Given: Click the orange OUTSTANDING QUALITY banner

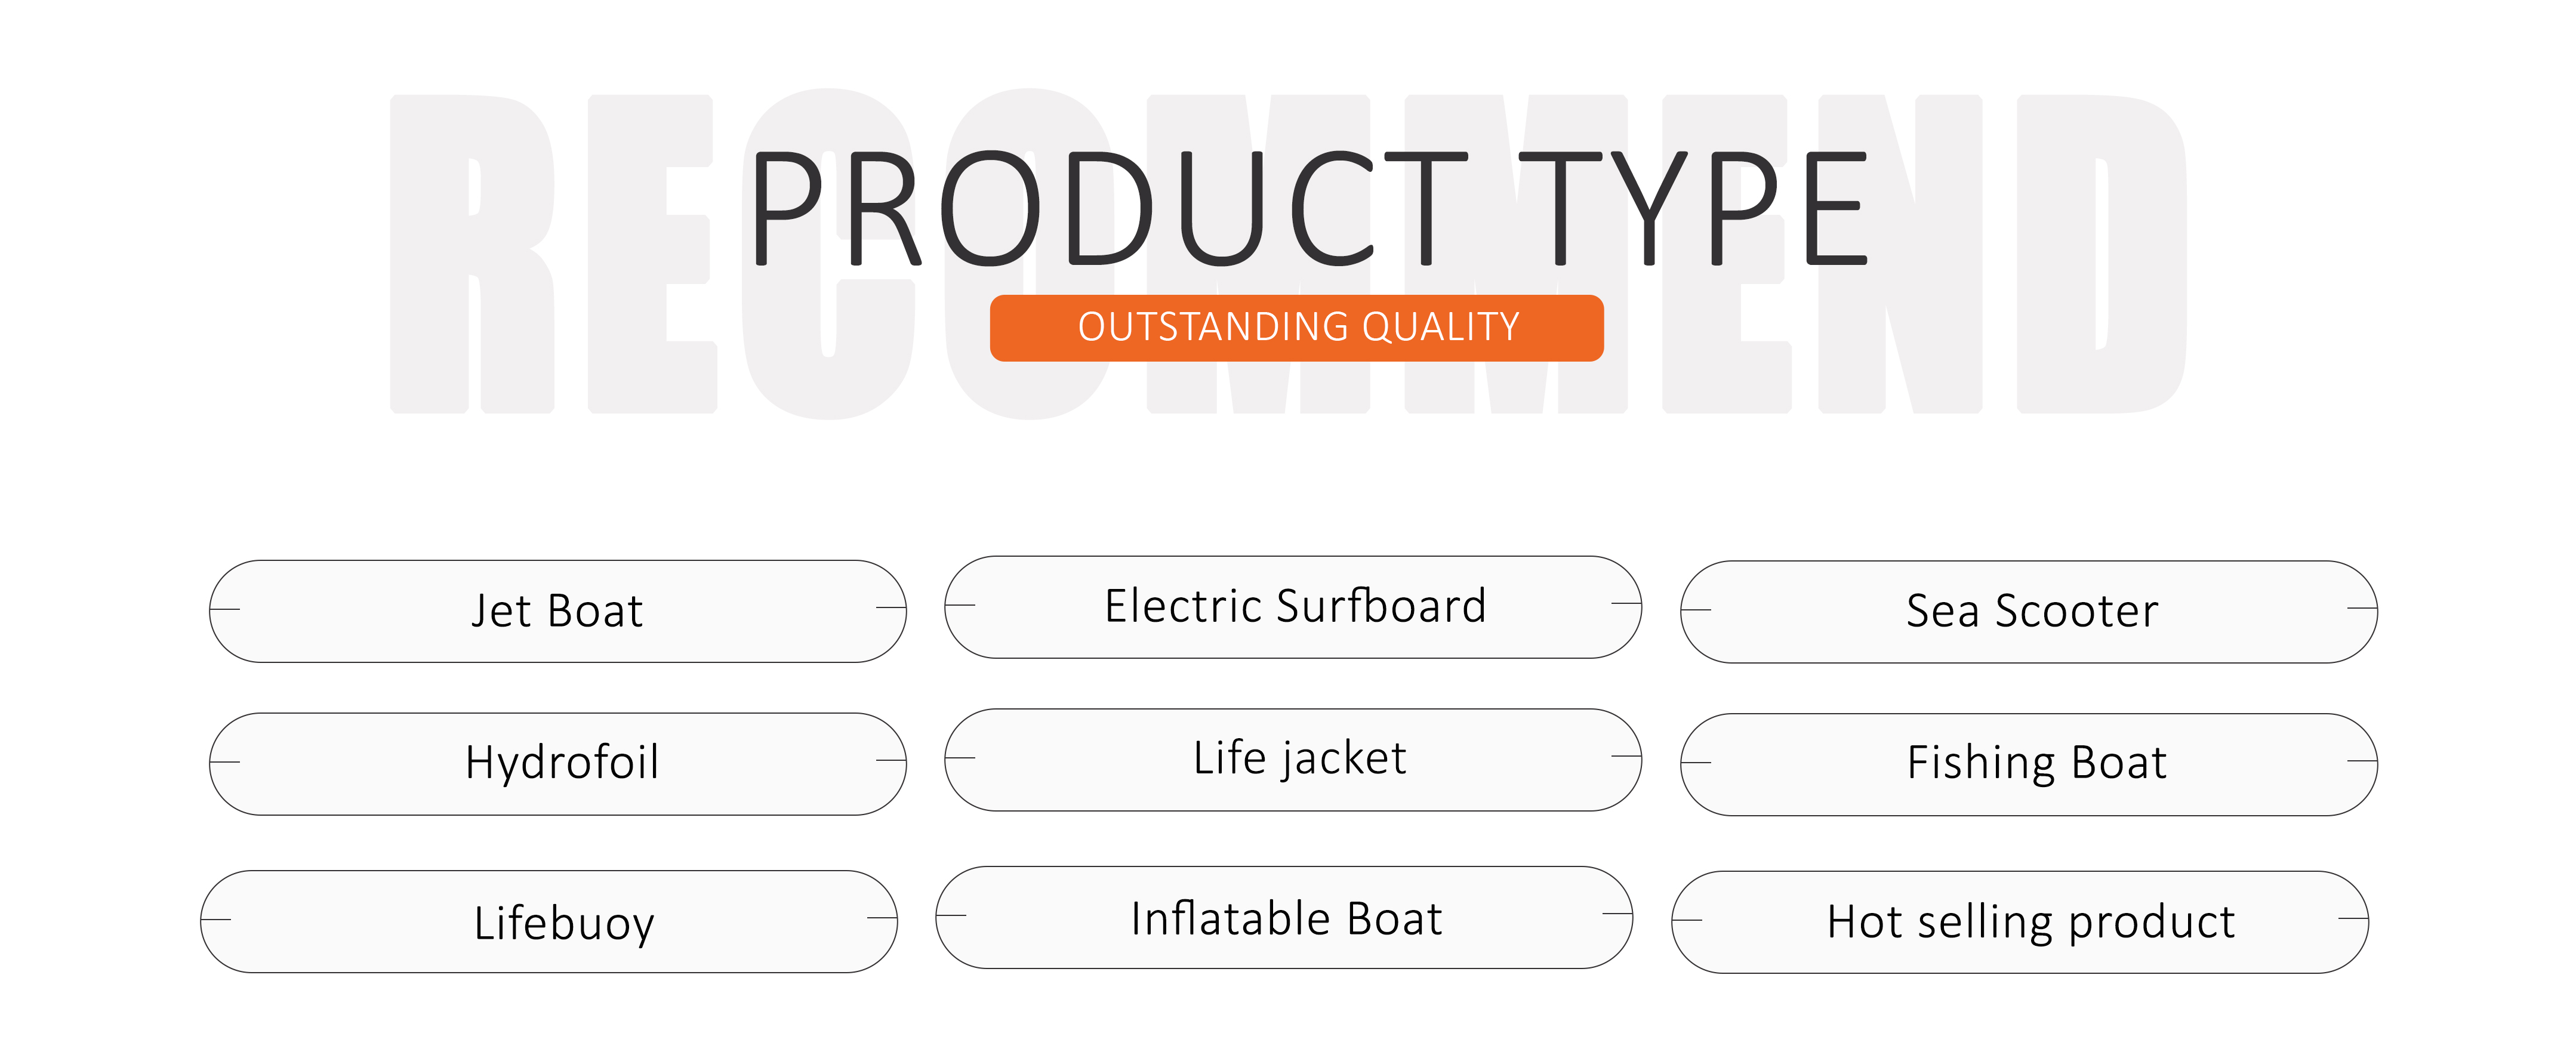Looking at the screenshot, I should [x=1297, y=328].
